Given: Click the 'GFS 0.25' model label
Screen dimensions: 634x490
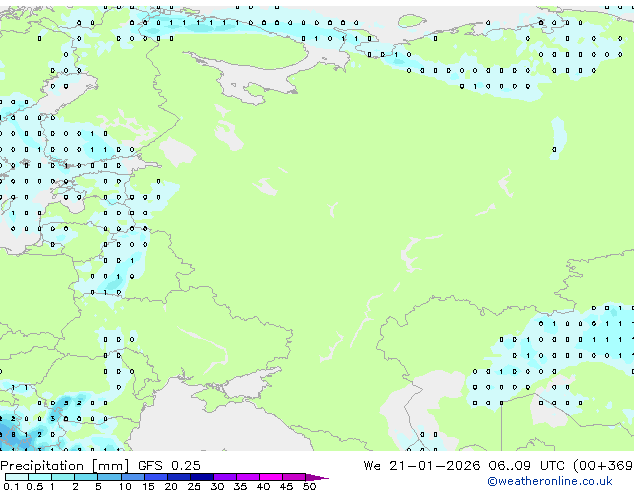Looking at the screenshot, I should coord(169,466).
